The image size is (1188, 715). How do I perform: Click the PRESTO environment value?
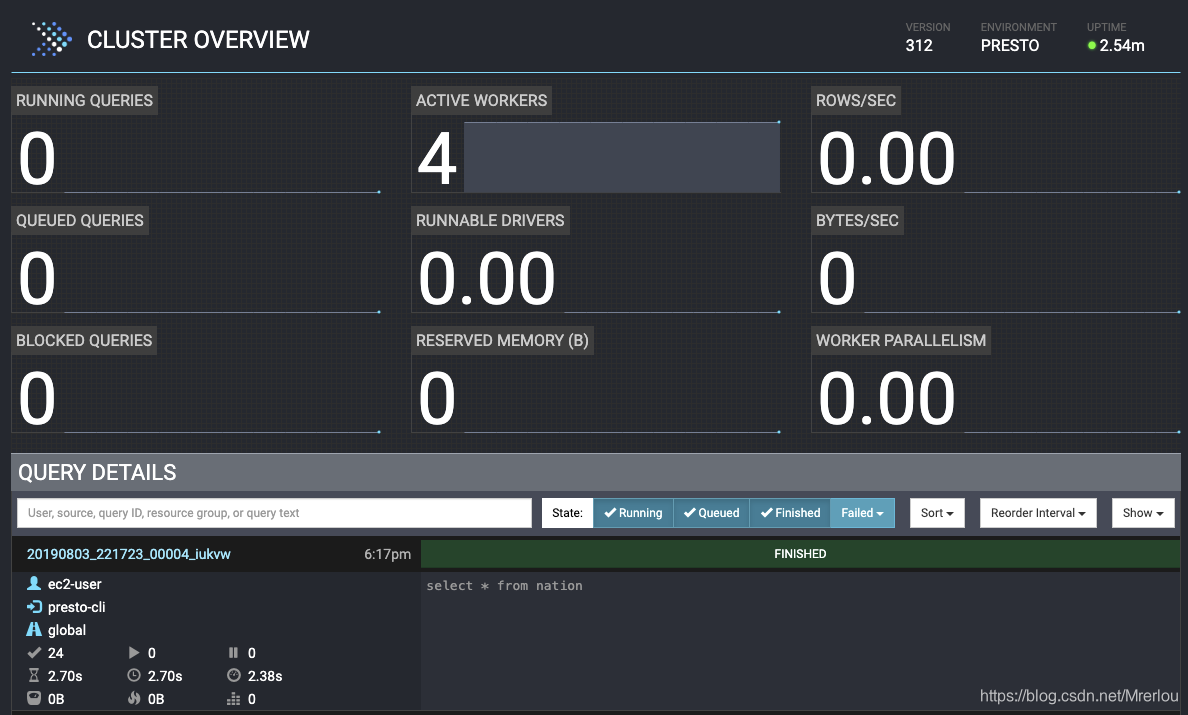coord(1010,45)
